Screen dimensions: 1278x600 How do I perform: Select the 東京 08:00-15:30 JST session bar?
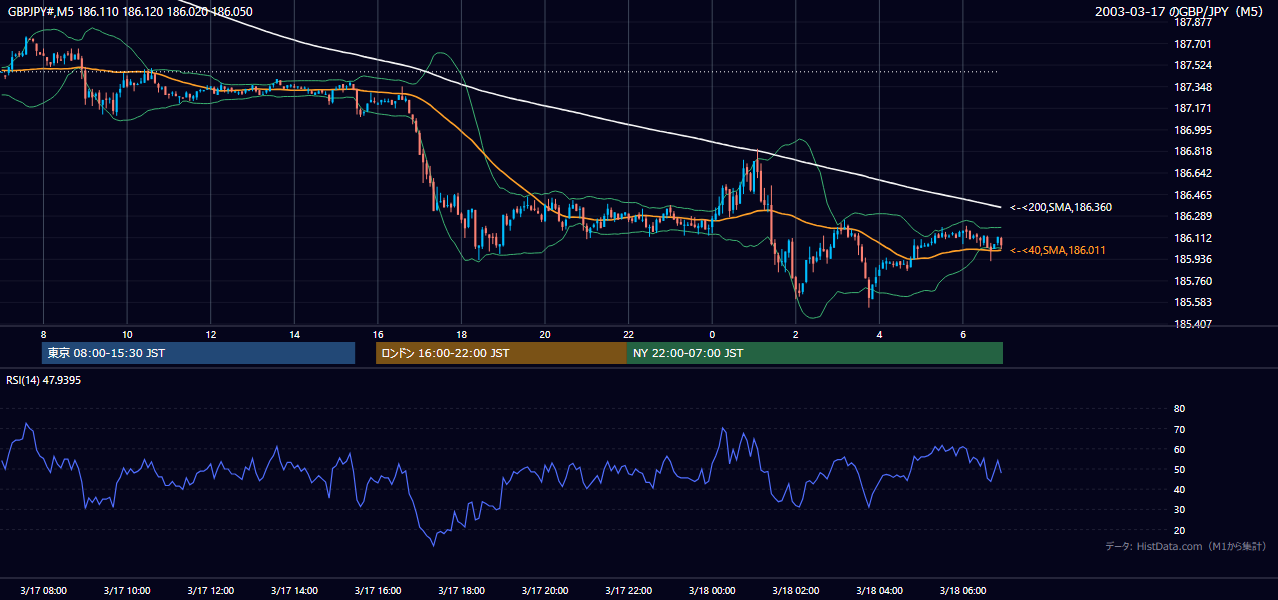click(198, 353)
